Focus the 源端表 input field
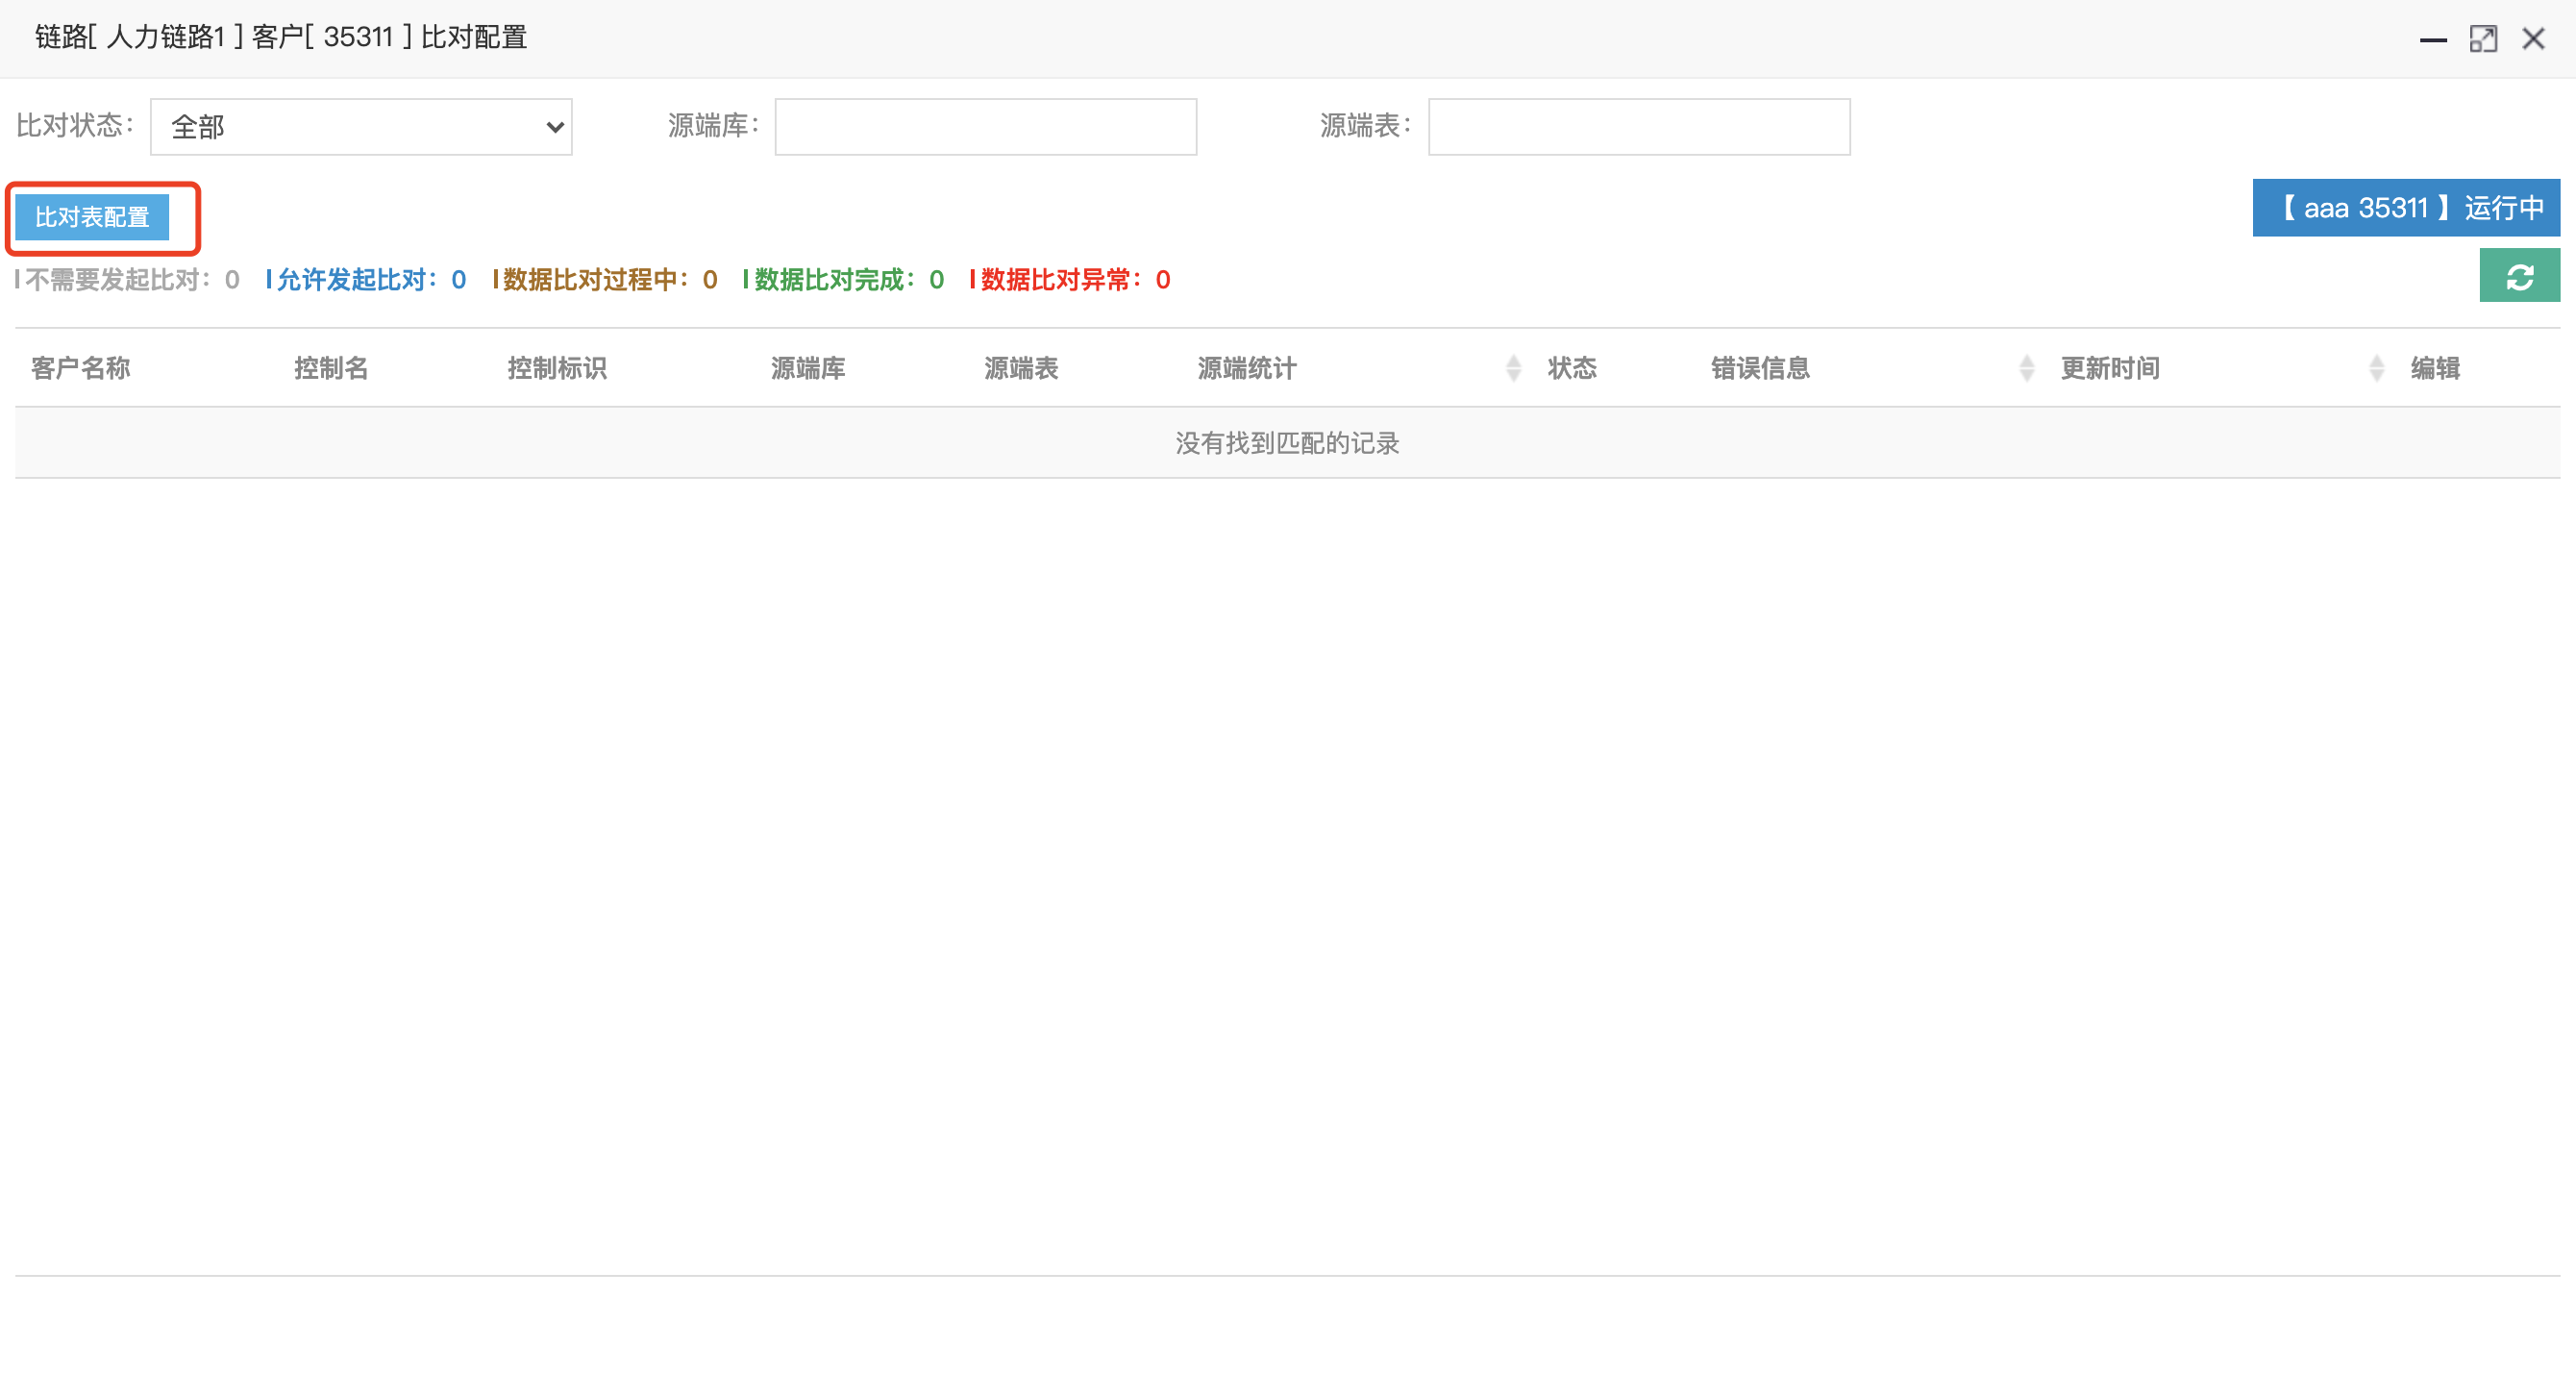The image size is (2576, 1373). [1638, 127]
